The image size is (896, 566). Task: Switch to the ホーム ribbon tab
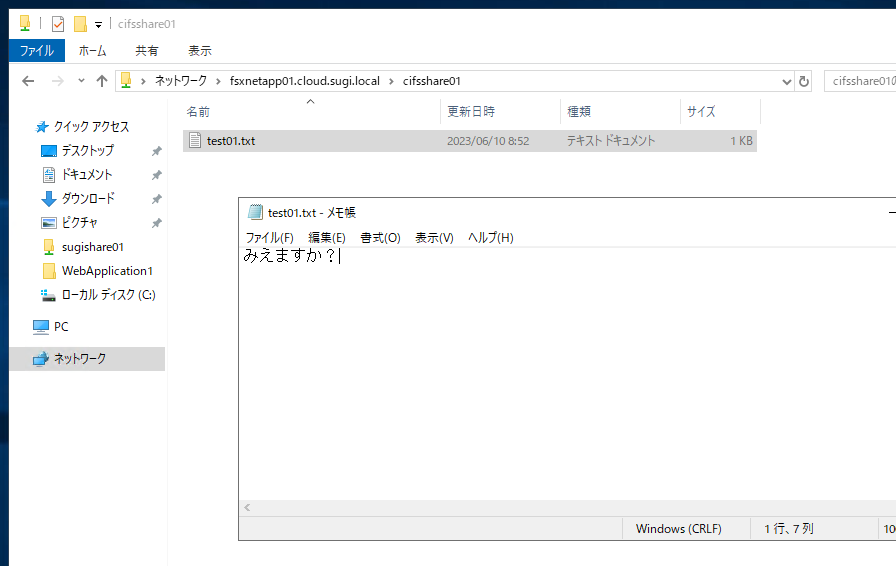(x=93, y=51)
